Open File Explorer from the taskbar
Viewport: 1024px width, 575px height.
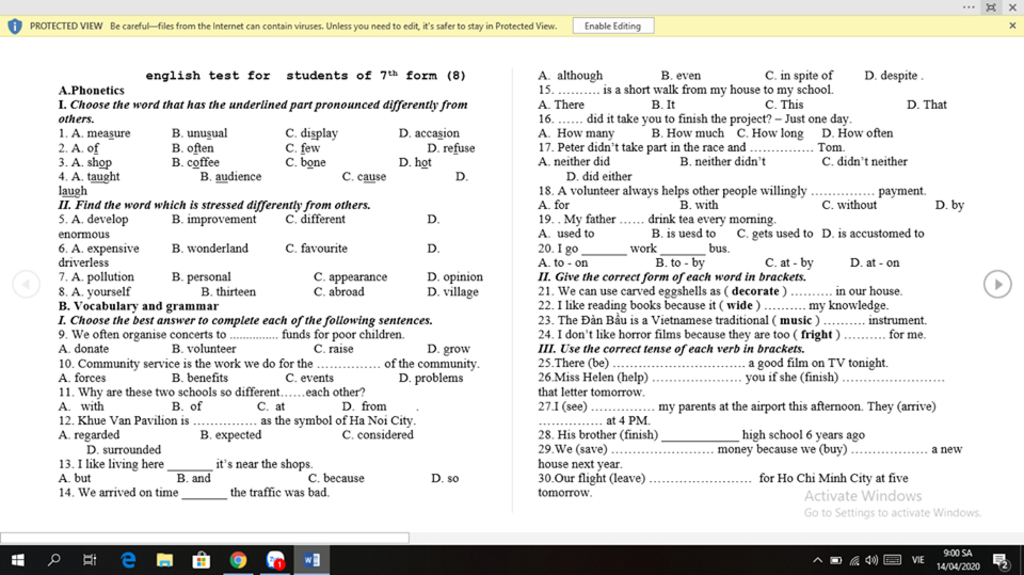click(165, 560)
